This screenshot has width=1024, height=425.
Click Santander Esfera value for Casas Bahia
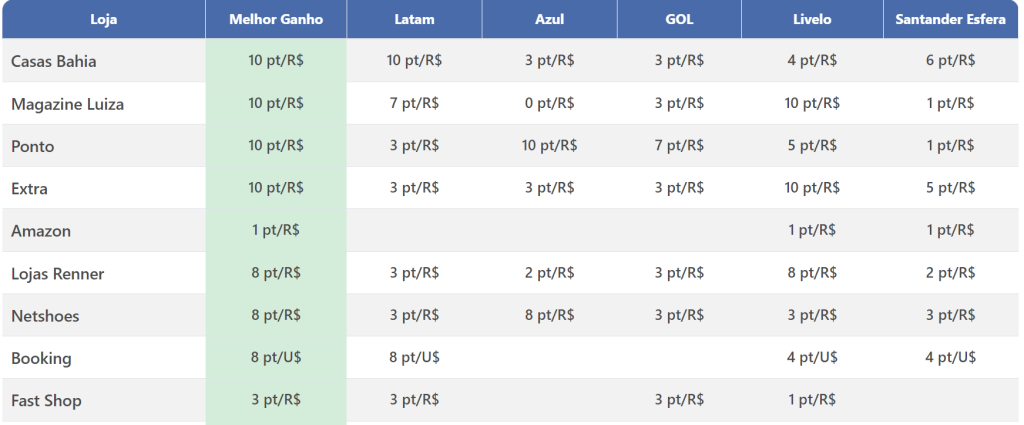(x=950, y=60)
